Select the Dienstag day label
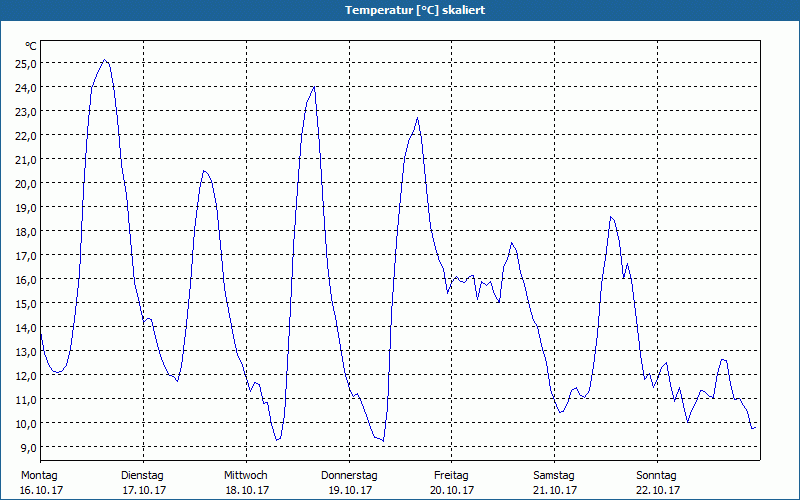The image size is (800, 500). tap(142, 475)
